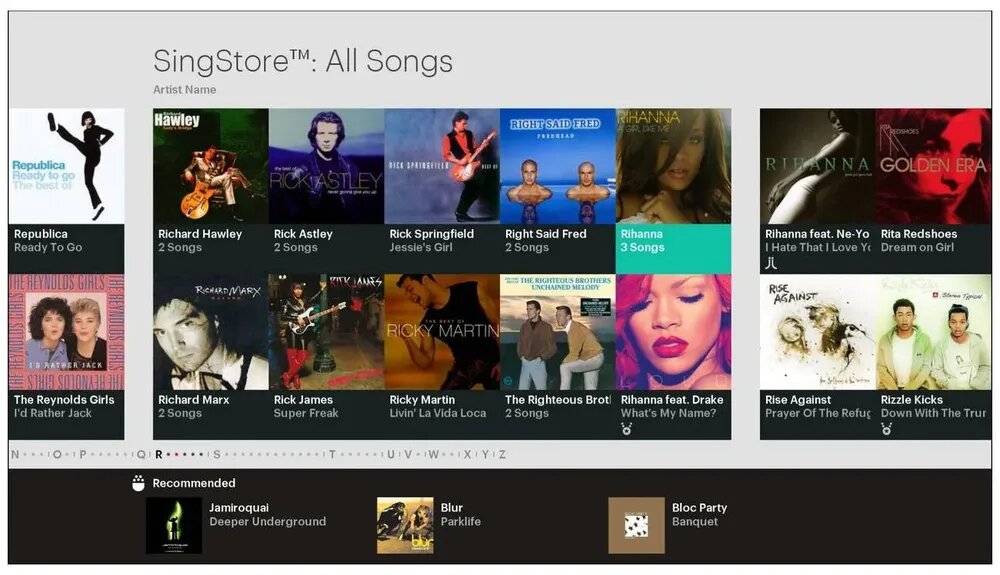This screenshot has width=1000, height=575.
Task: Click the SingStore All Songs title
Action: click(x=303, y=61)
